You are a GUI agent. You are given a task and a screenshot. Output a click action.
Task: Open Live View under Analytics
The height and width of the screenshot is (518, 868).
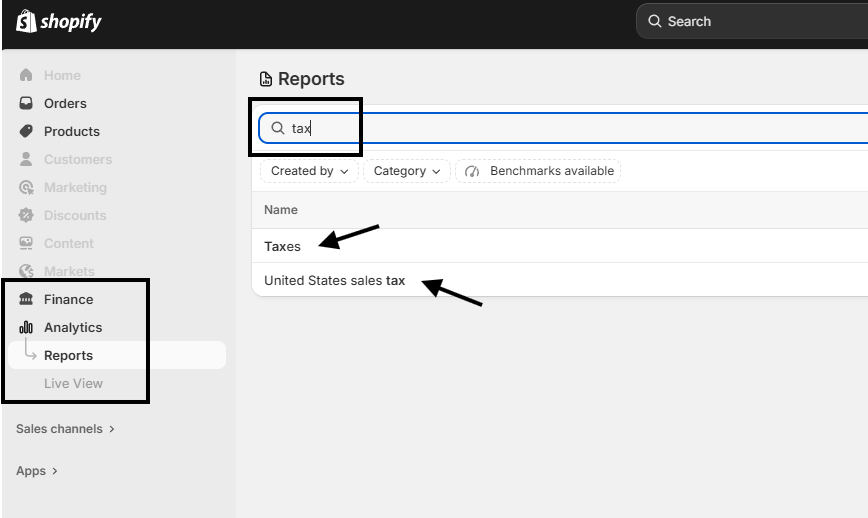pyautogui.click(x=73, y=383)
